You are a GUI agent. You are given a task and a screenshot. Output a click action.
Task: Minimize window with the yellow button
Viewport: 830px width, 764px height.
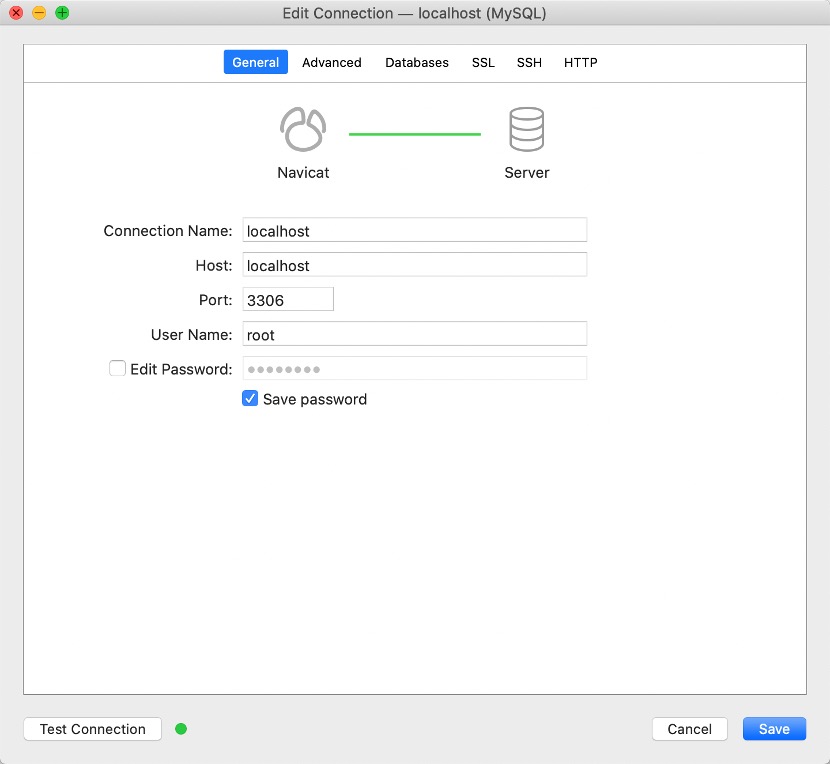[39, 13]
